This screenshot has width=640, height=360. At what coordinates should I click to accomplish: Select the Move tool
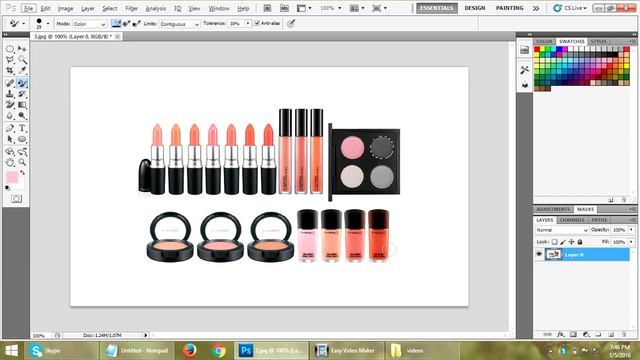coord(22,49)
